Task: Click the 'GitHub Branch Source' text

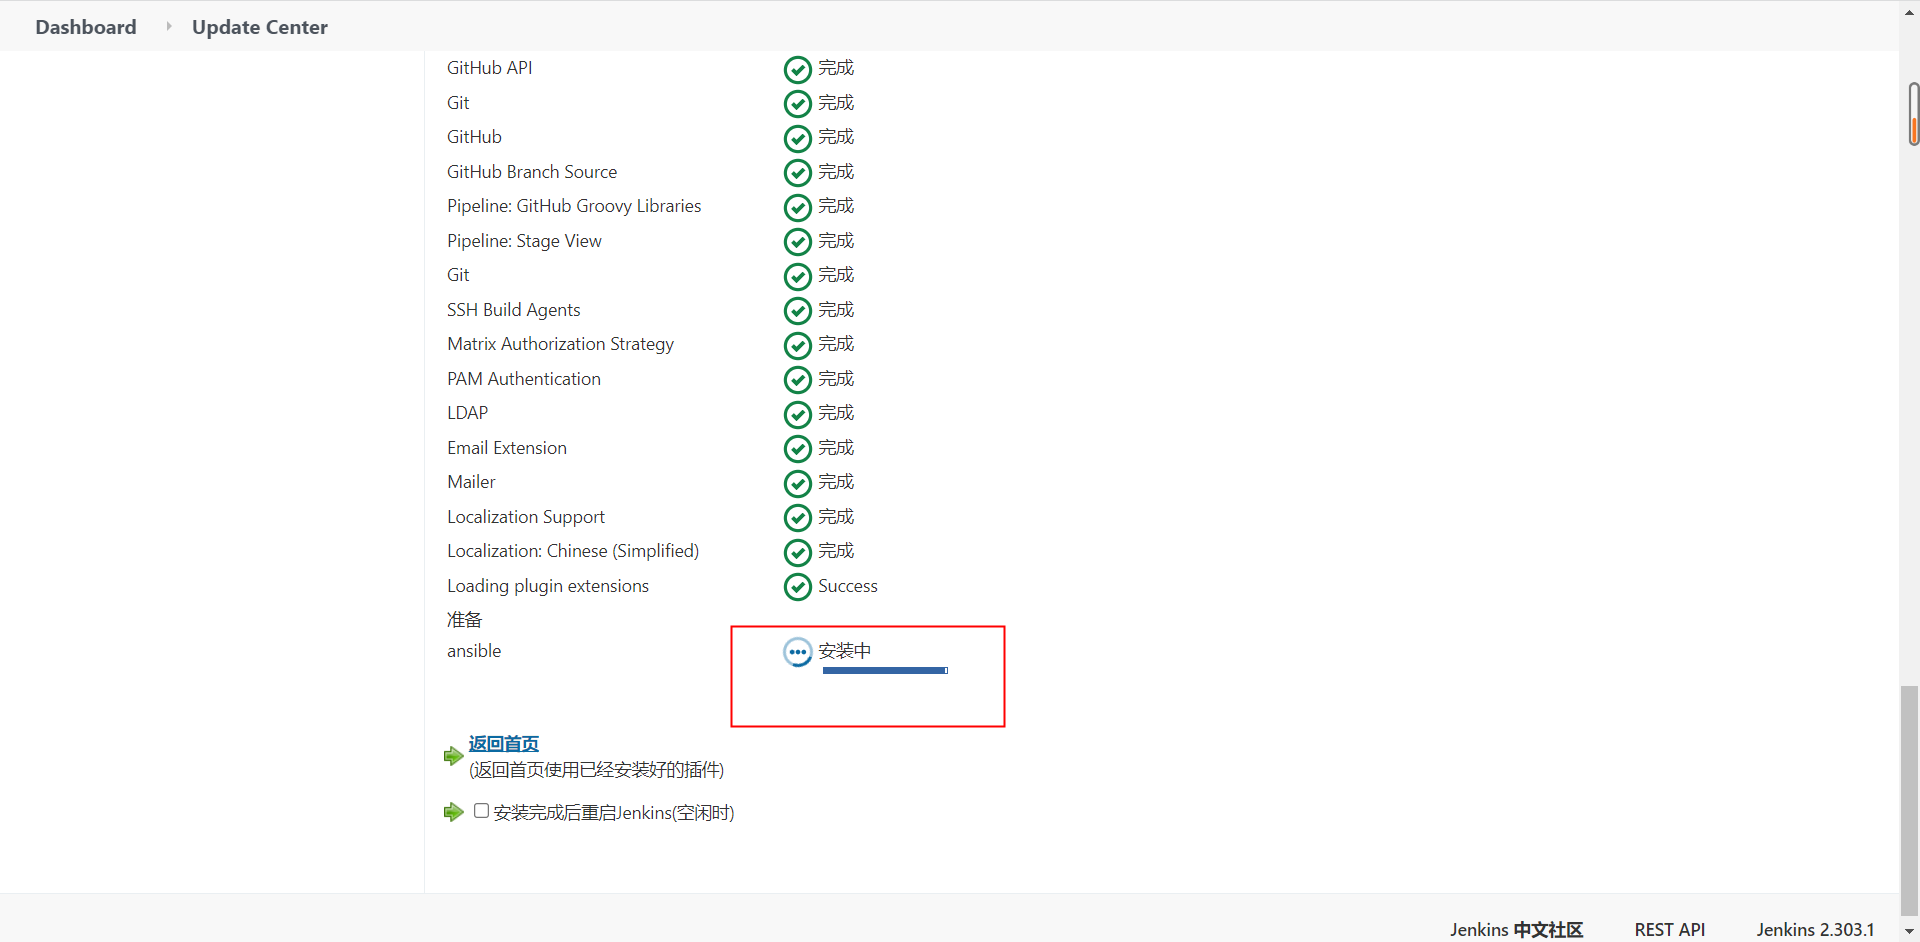Action: [532, 172]
